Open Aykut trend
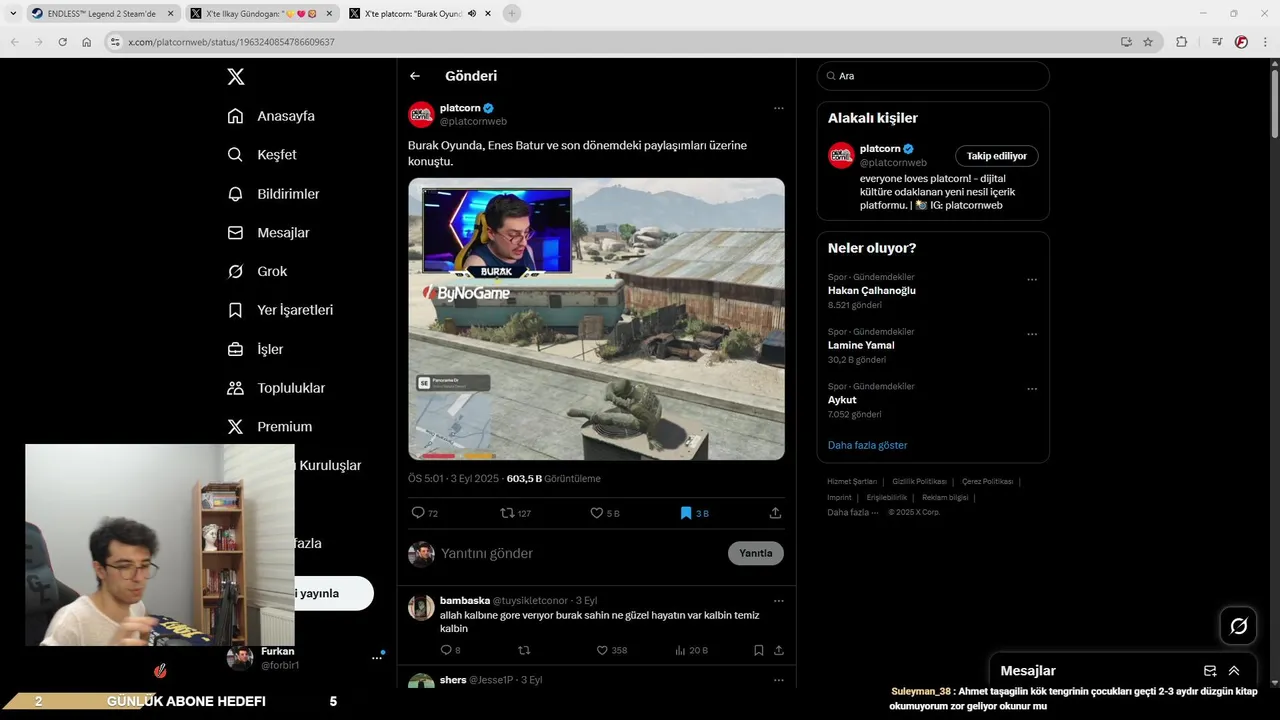Screen dimensions: 1280x720 tap(842, 400)
